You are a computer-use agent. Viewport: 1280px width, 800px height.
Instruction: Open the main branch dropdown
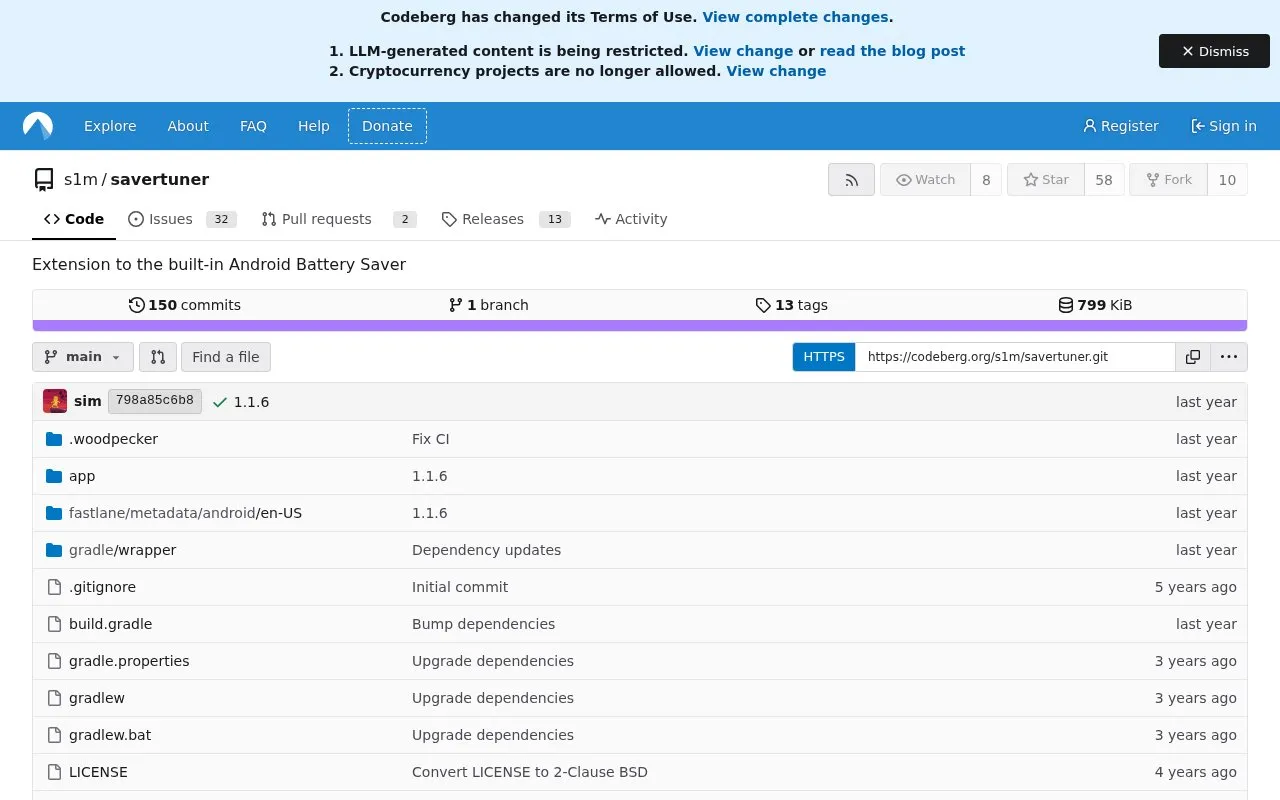(x=83, y=357)
